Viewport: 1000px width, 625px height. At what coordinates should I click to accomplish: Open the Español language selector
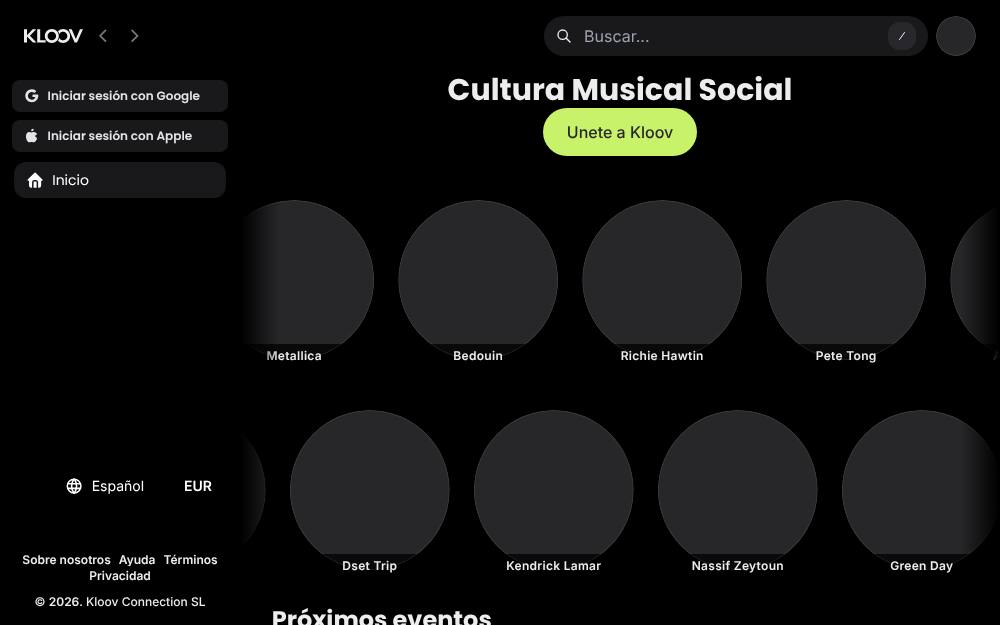click(105, 486)
